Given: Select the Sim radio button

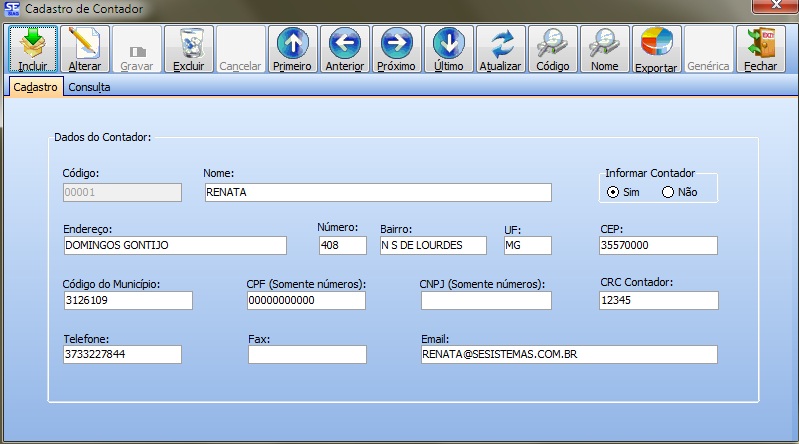Looking at the screenshot, I should coord(613,192).
